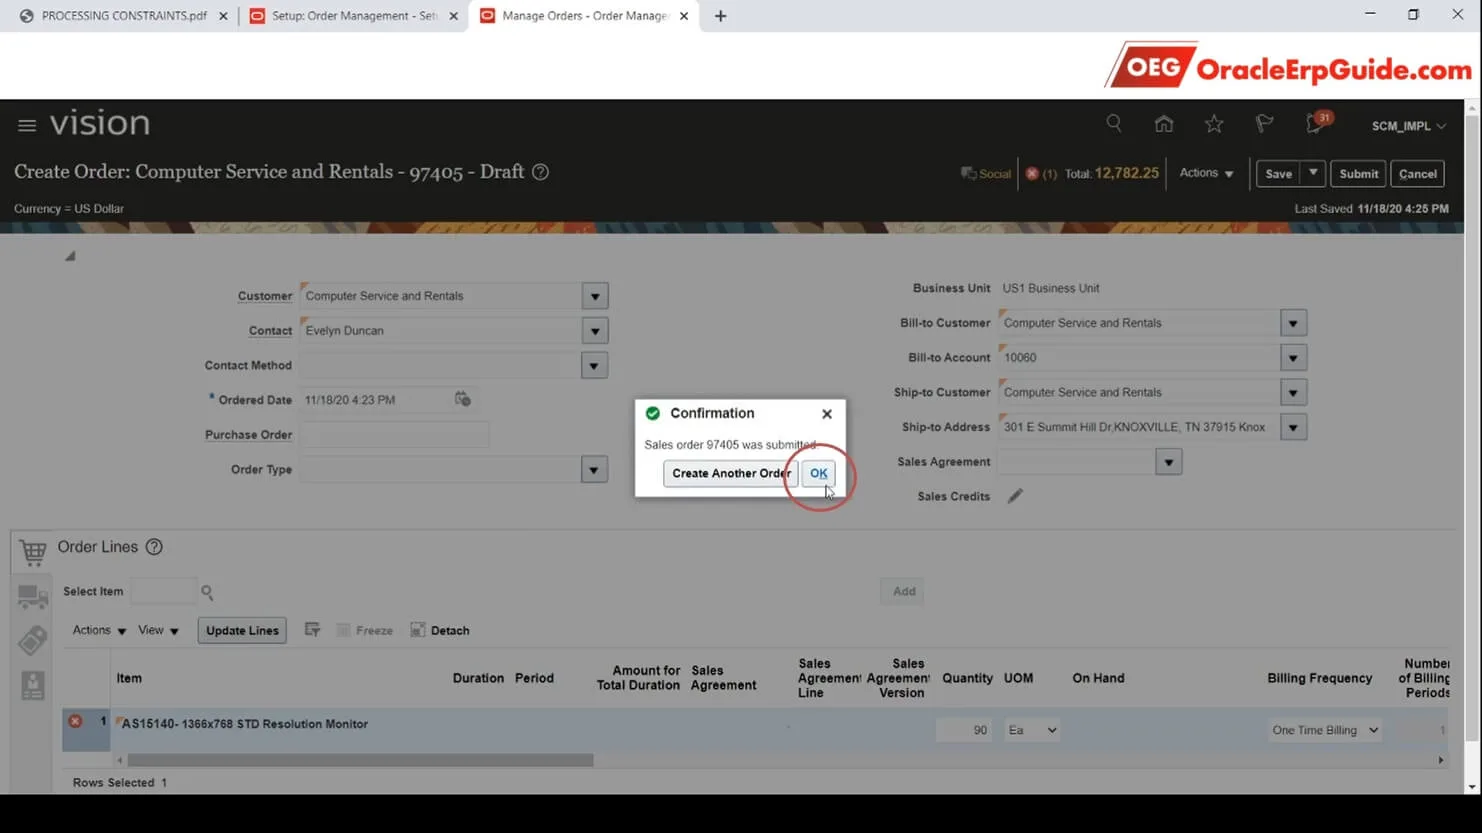
Task: Switch to Setup: Order Management browser tab
Action: [x=354, y=16]
